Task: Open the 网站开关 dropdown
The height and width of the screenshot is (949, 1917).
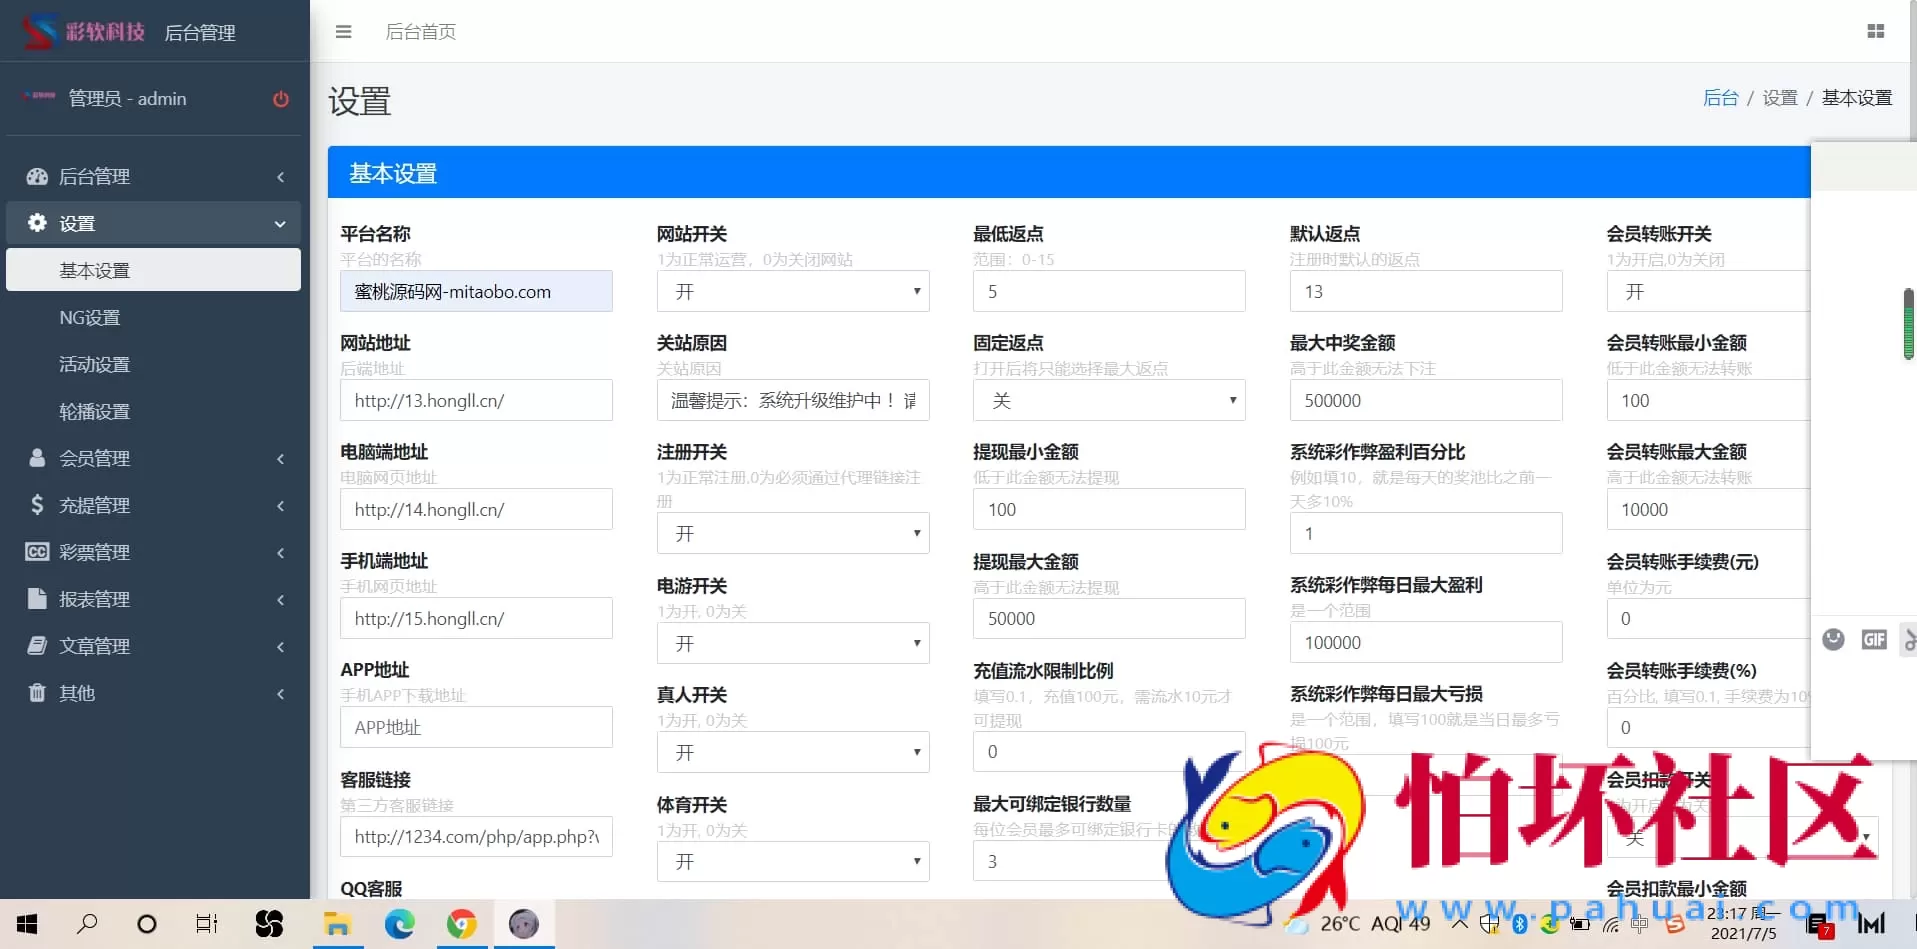Action: [x=792, y=291]
